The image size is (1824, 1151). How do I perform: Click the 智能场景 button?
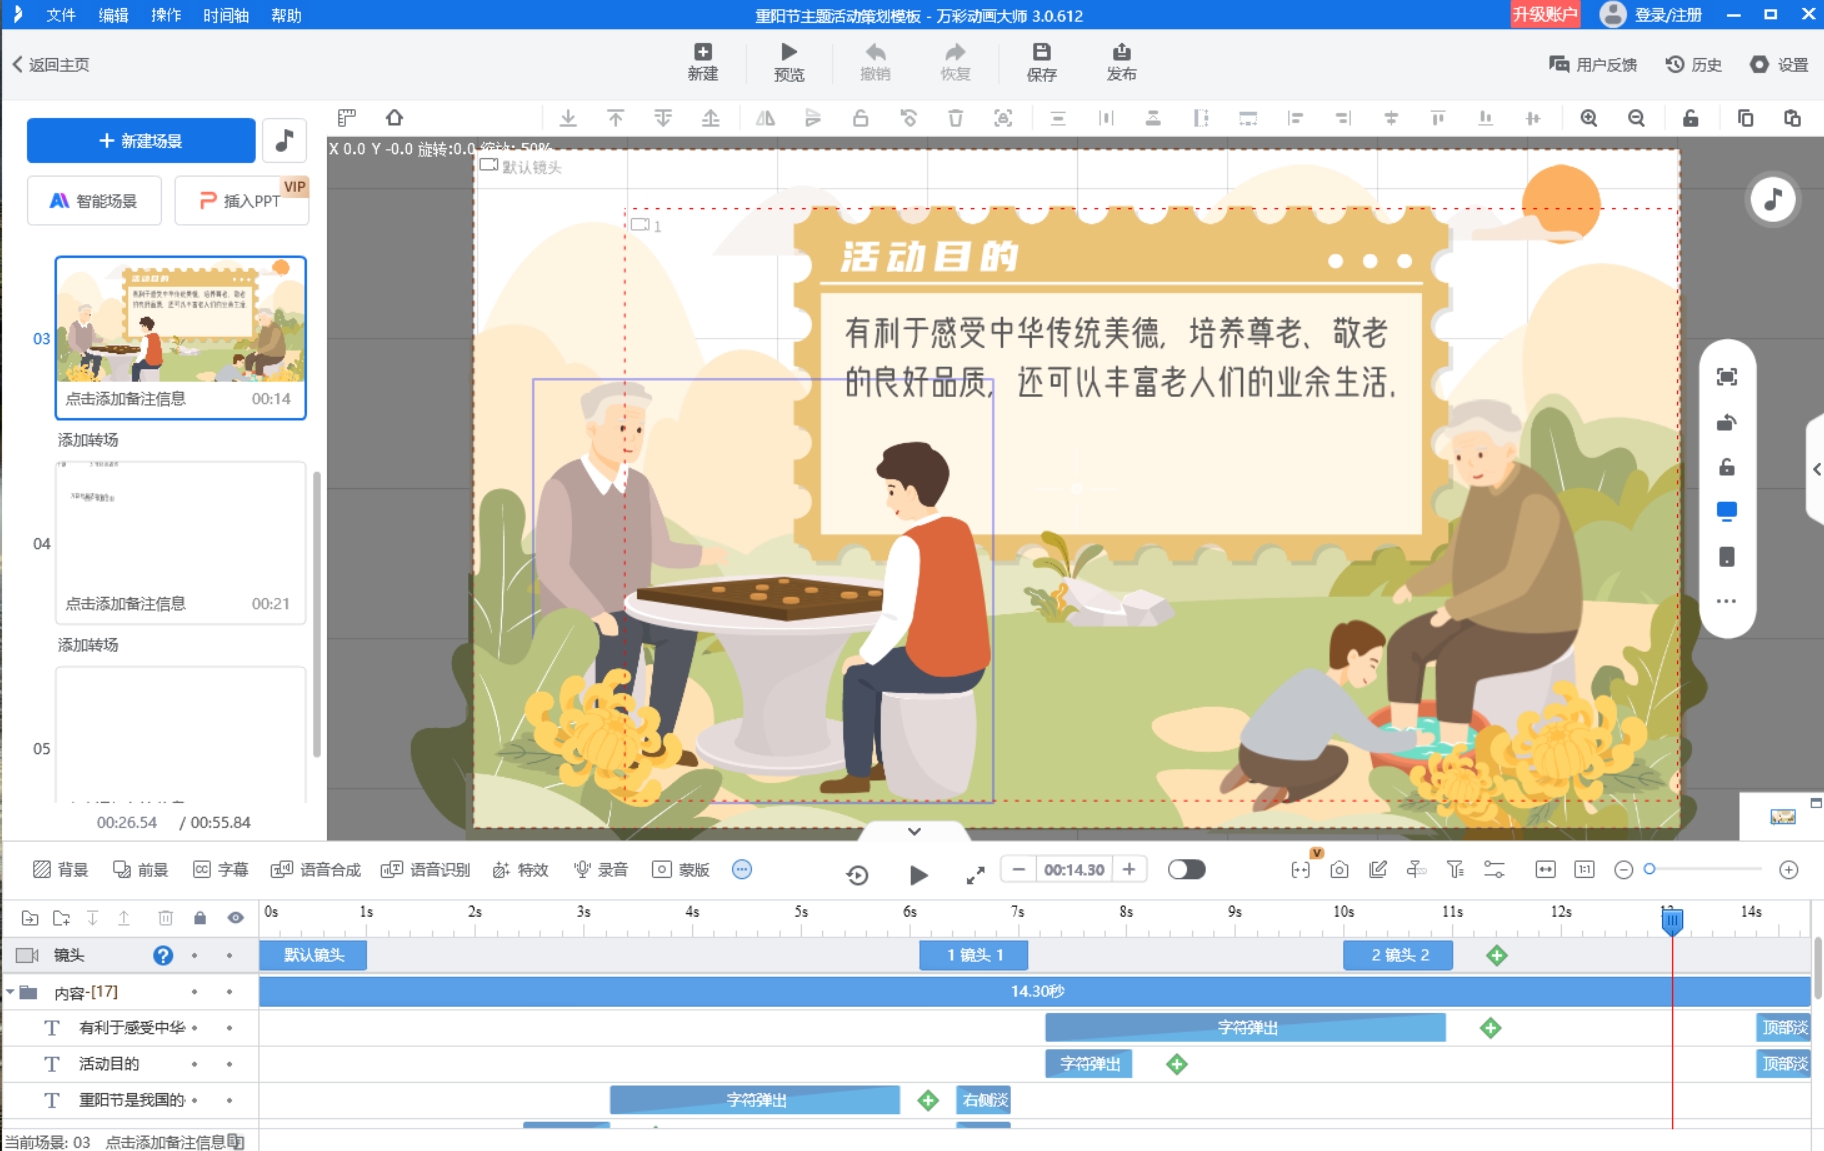coord(94,200)
